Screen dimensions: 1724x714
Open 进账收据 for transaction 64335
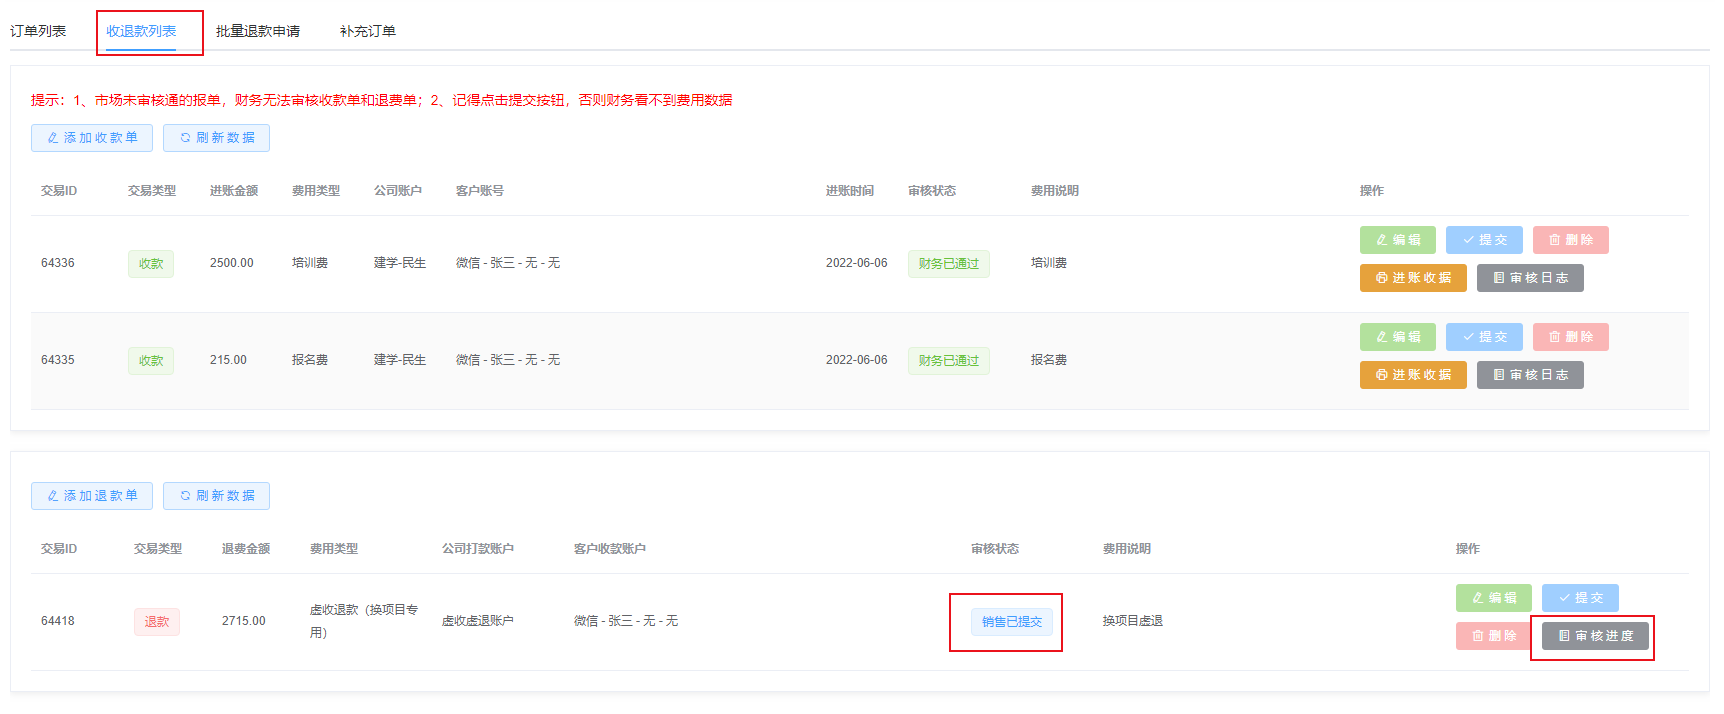point(1413,375)
